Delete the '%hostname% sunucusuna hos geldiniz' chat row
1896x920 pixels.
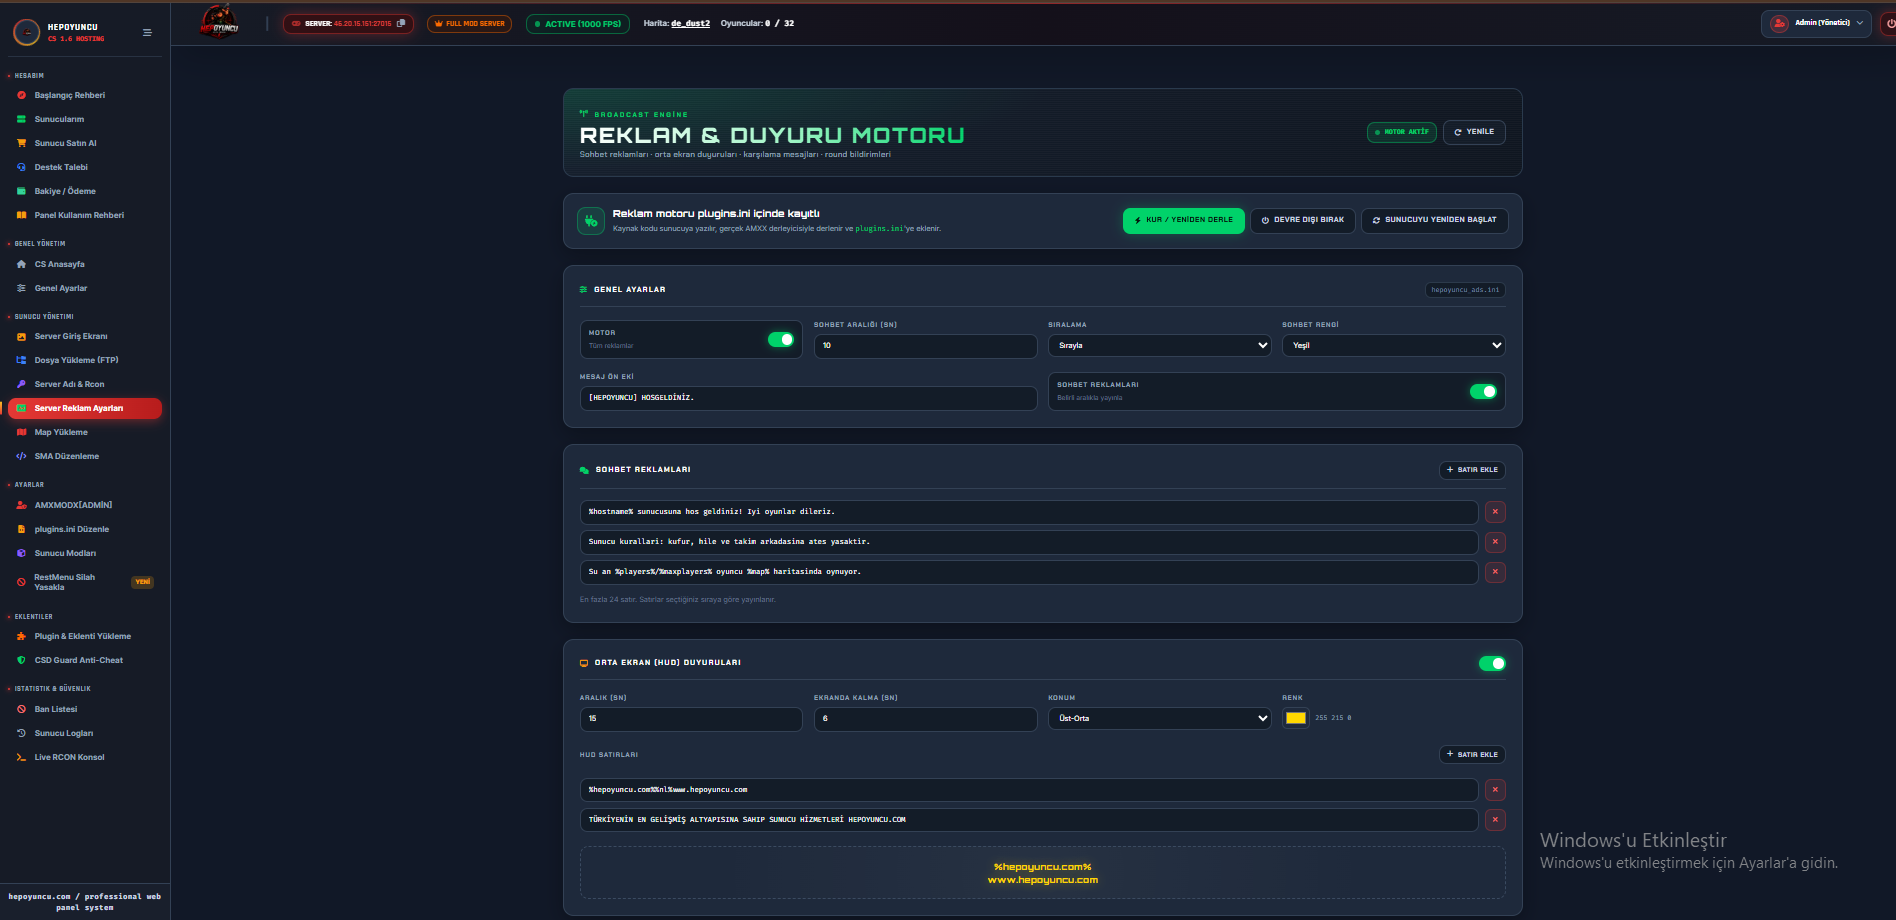click(1495, 512)
